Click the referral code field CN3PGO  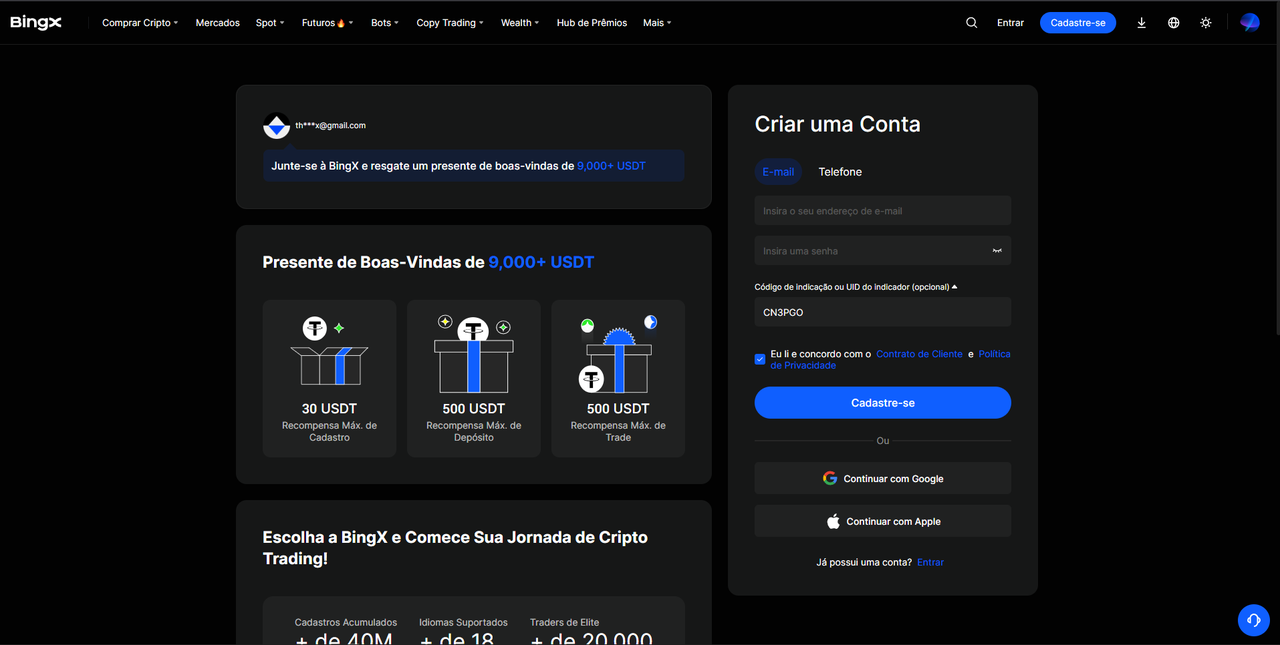pyautogui.click(x=883, y=312)
